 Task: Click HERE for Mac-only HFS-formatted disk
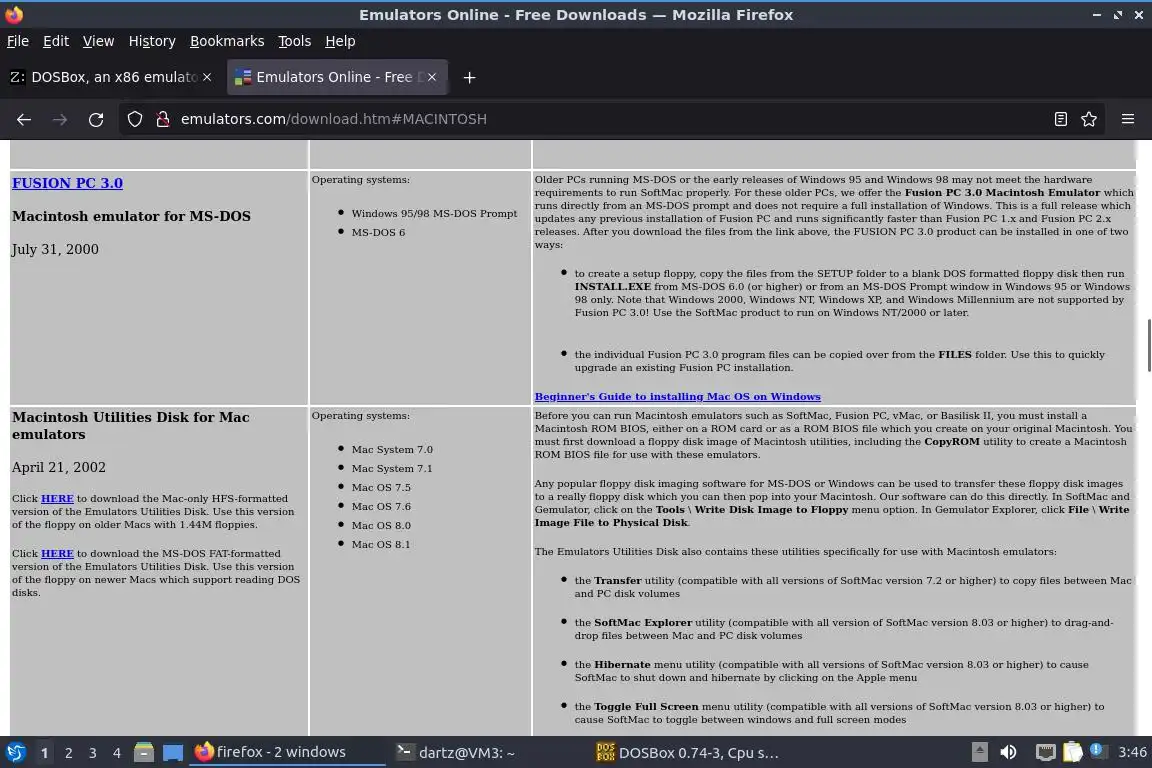click(57, 498)
